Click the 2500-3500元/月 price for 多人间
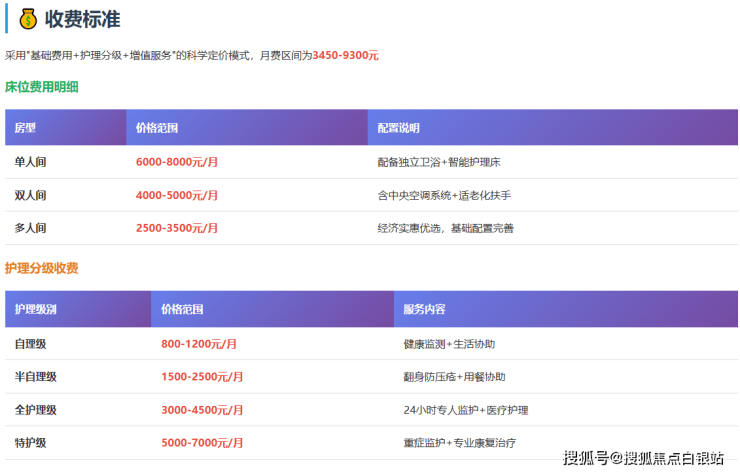The width and height of the screenshot is (740, 474). tap(177, 228)
